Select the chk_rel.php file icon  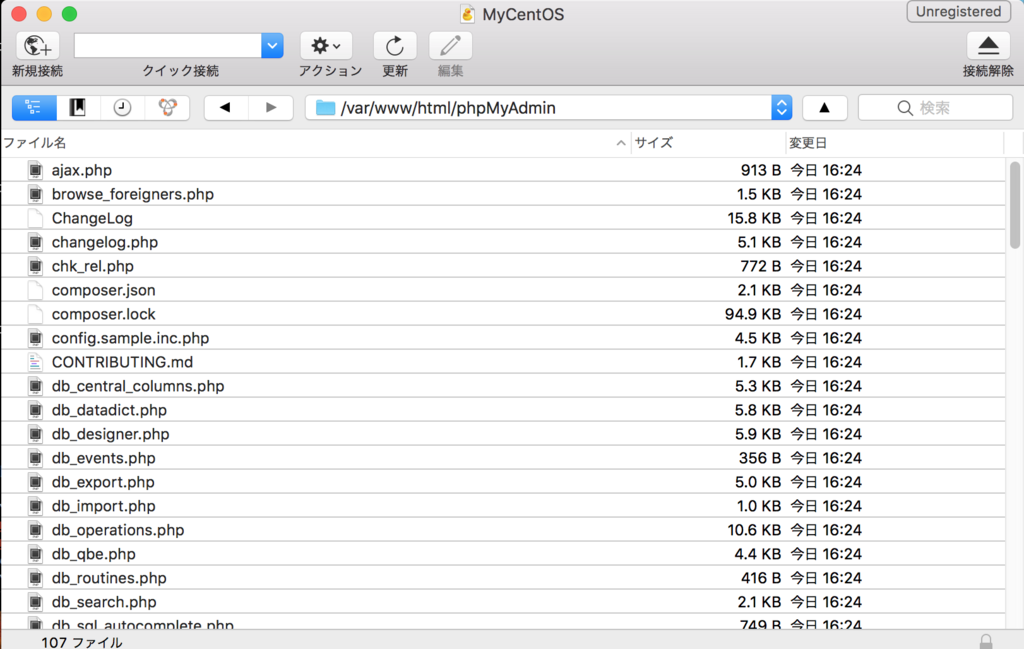point(35,266)
